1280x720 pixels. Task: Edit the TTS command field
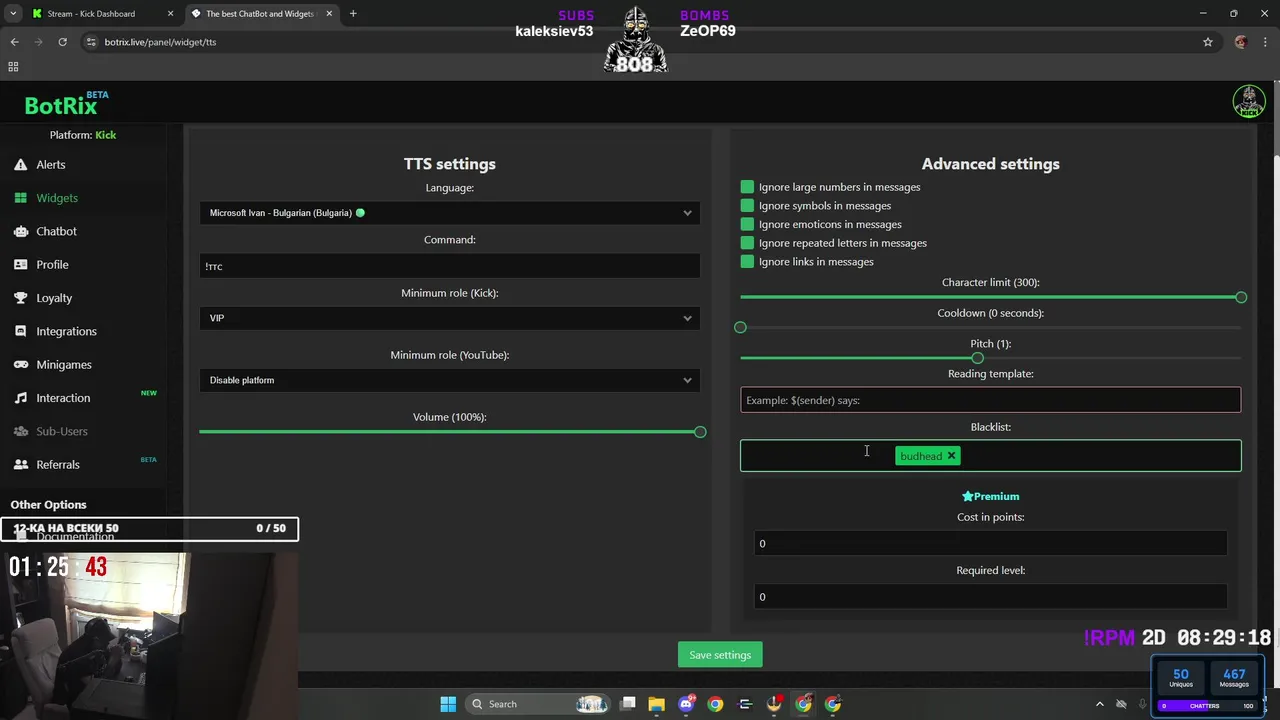pos(450,266)
